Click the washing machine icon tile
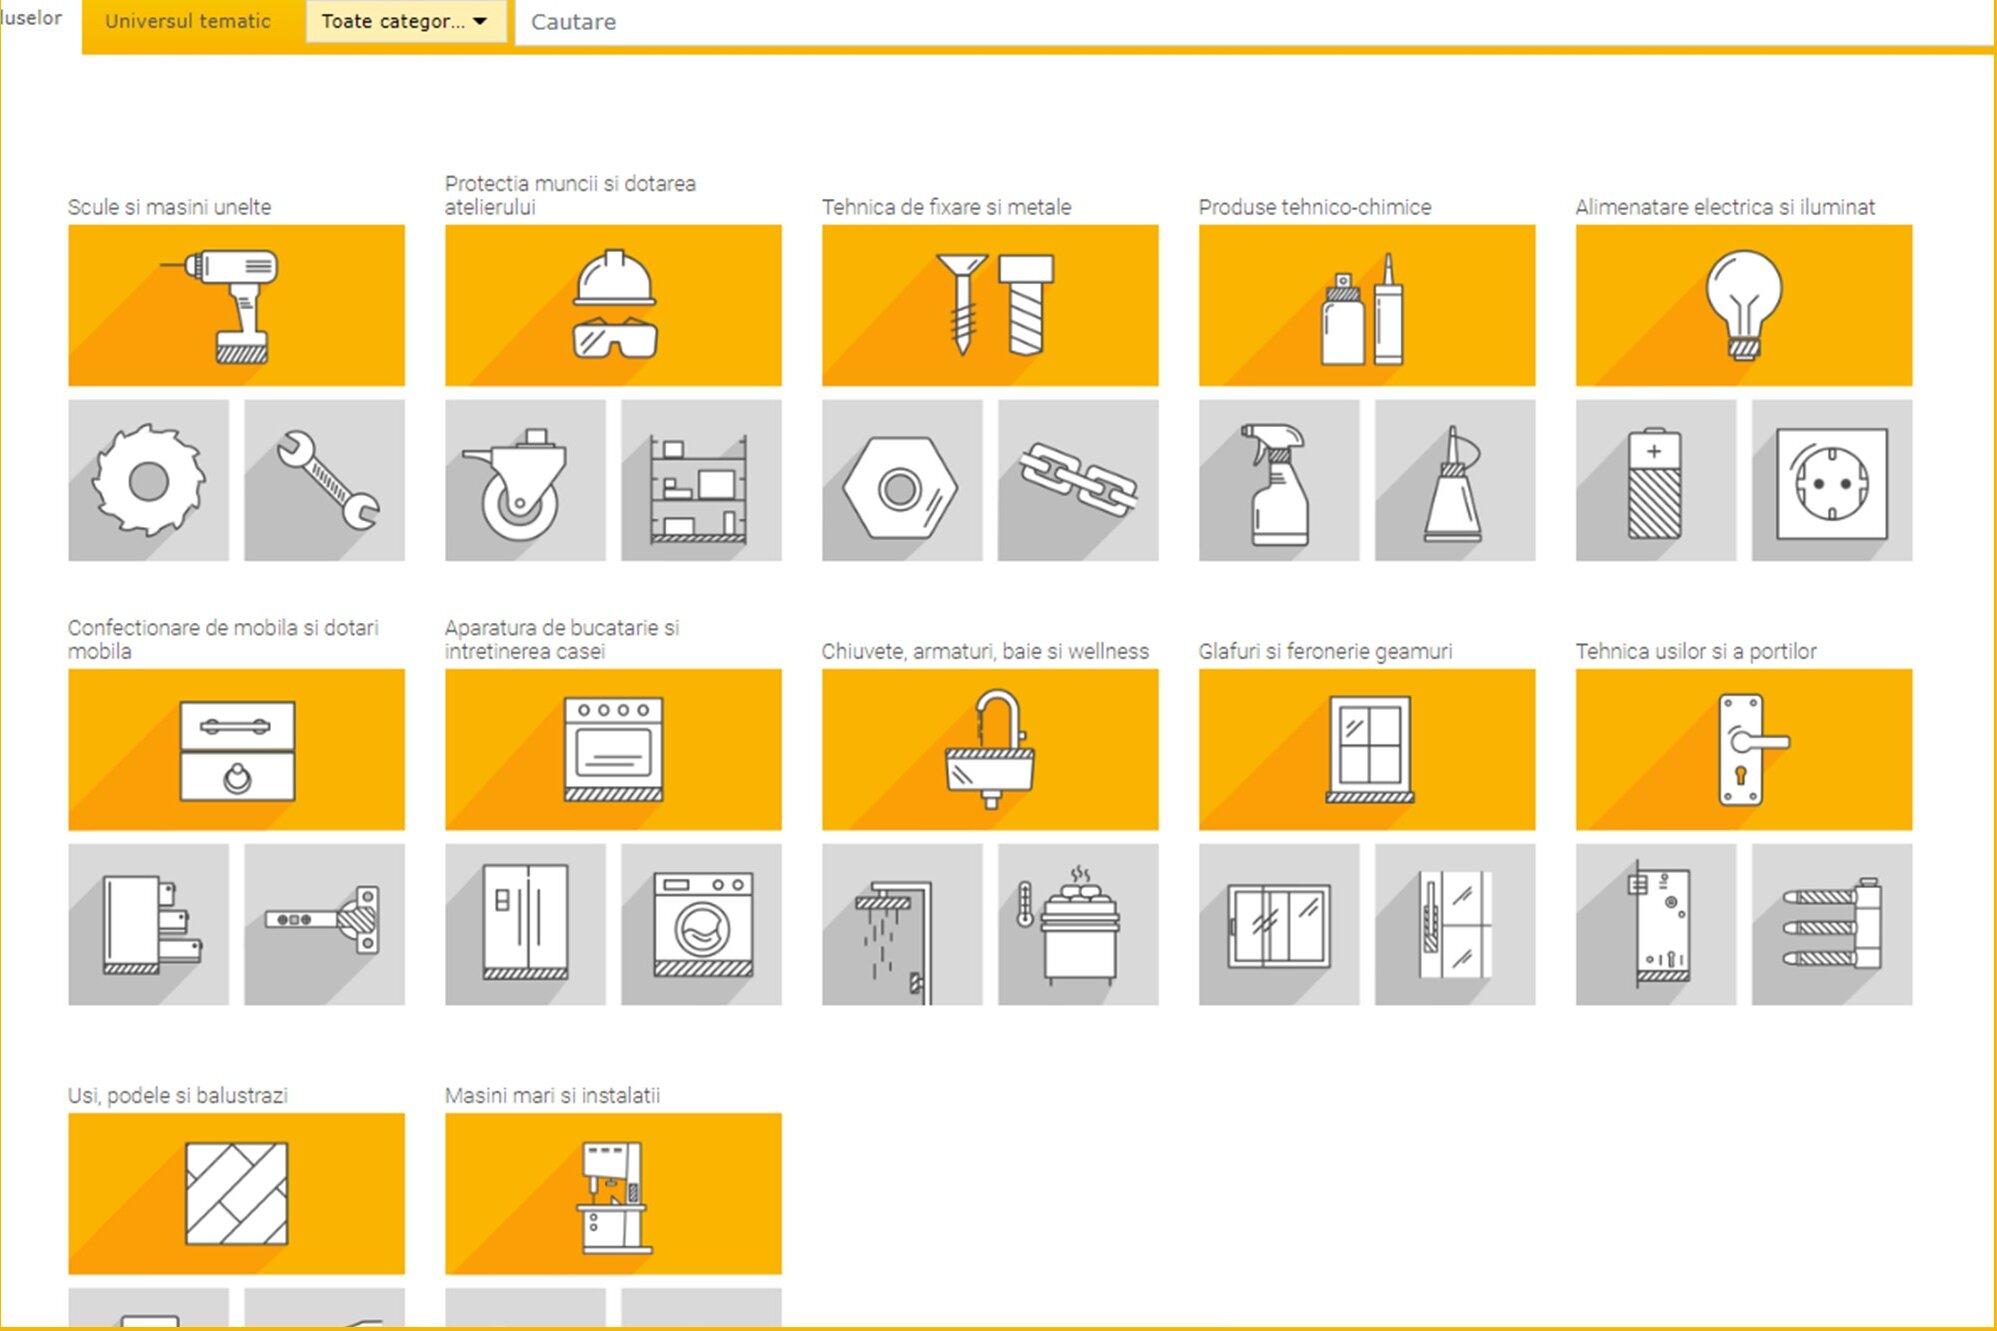This screenshot has height=1331, width=1997. [701, 924]
